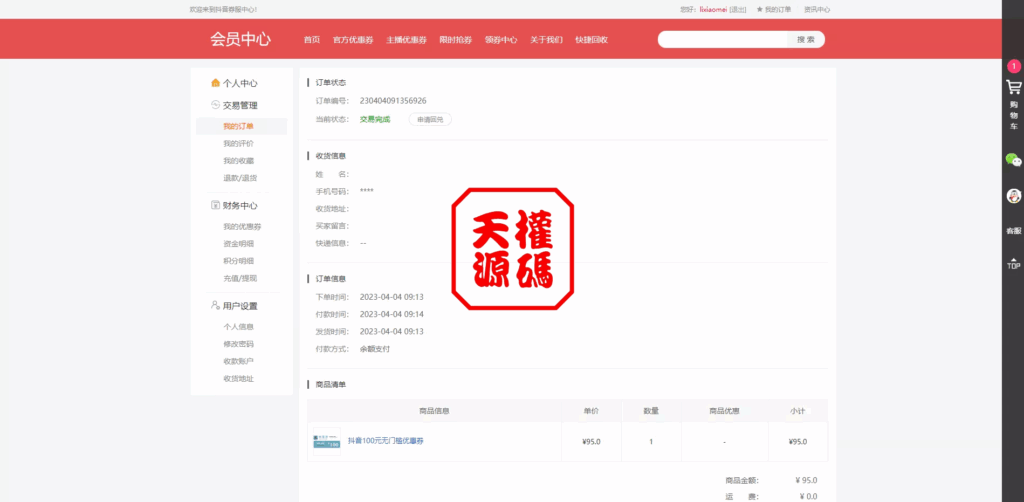The width and height of the screenshot is (1024, 502).
Task: Select 收款账户 in left sidebar
Action: (x=238, y=361)
